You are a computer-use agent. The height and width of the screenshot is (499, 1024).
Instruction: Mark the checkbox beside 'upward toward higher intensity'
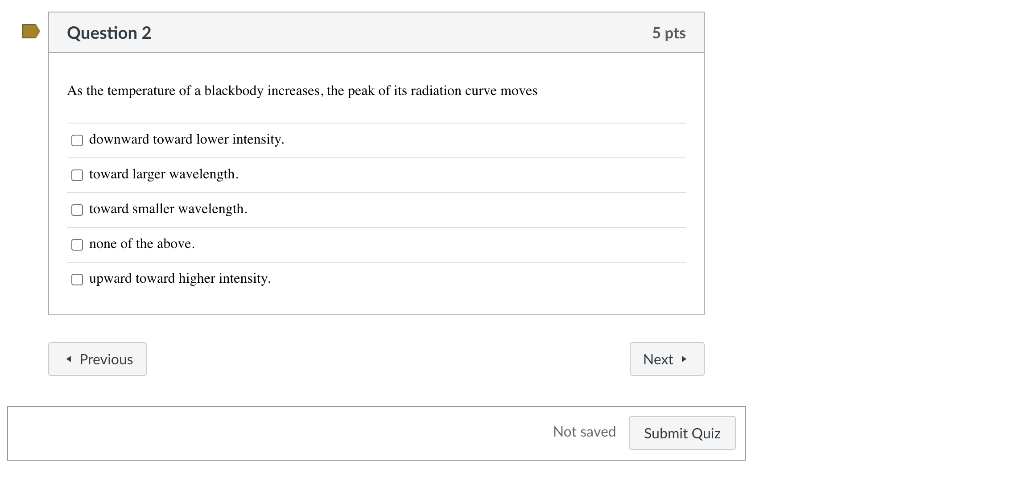click(x=77, y=280)
